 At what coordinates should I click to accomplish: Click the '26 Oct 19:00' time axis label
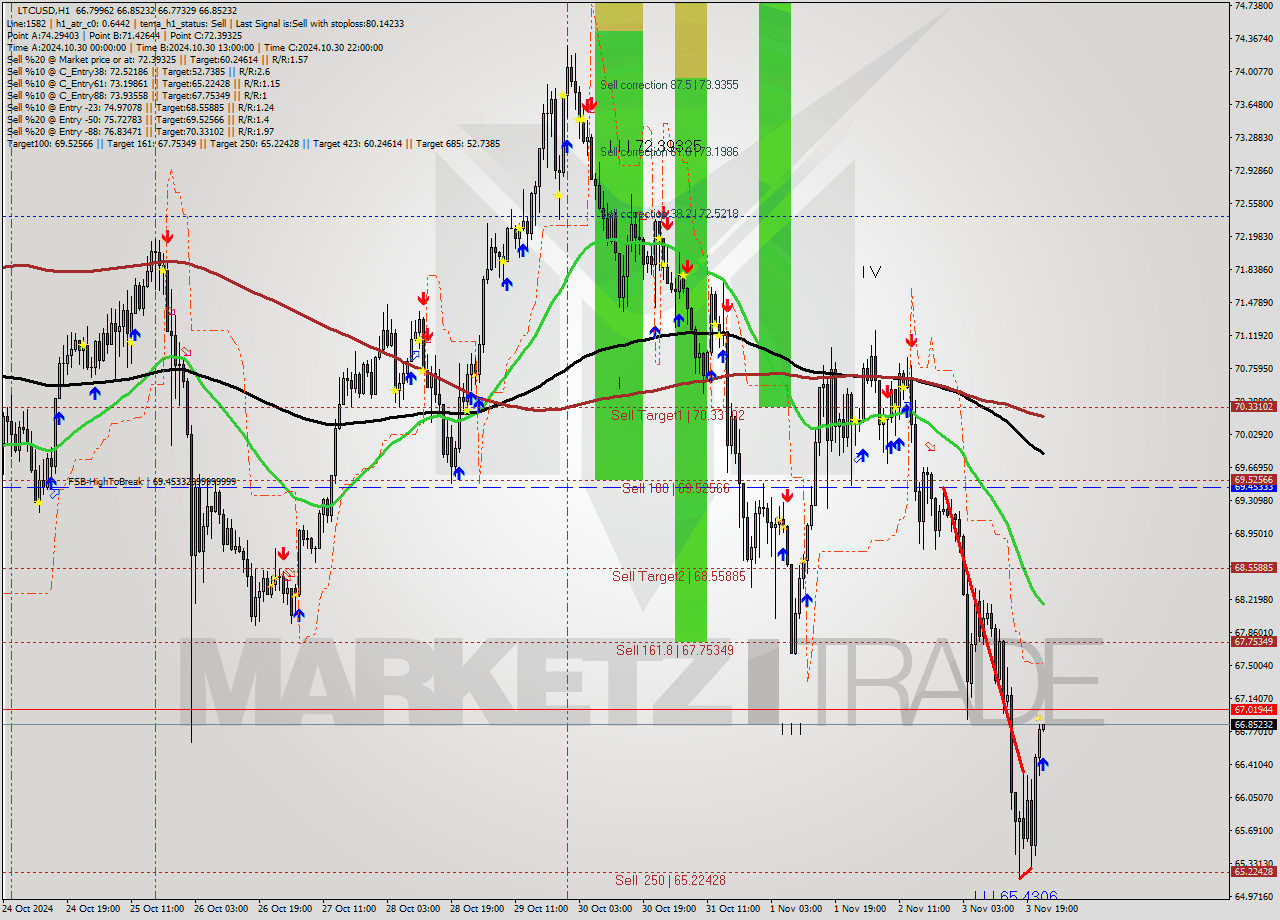click(283, 909)
